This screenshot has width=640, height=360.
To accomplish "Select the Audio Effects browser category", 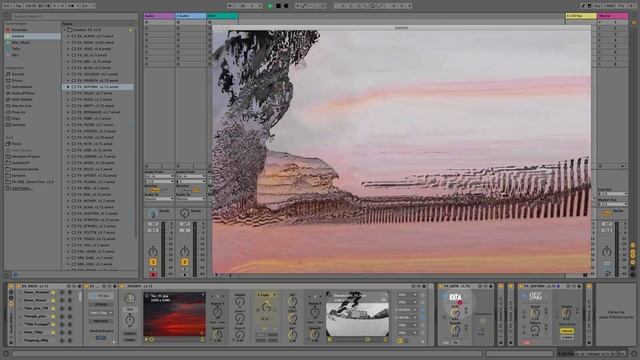I will pyautogui.click(x=23, y=93).
